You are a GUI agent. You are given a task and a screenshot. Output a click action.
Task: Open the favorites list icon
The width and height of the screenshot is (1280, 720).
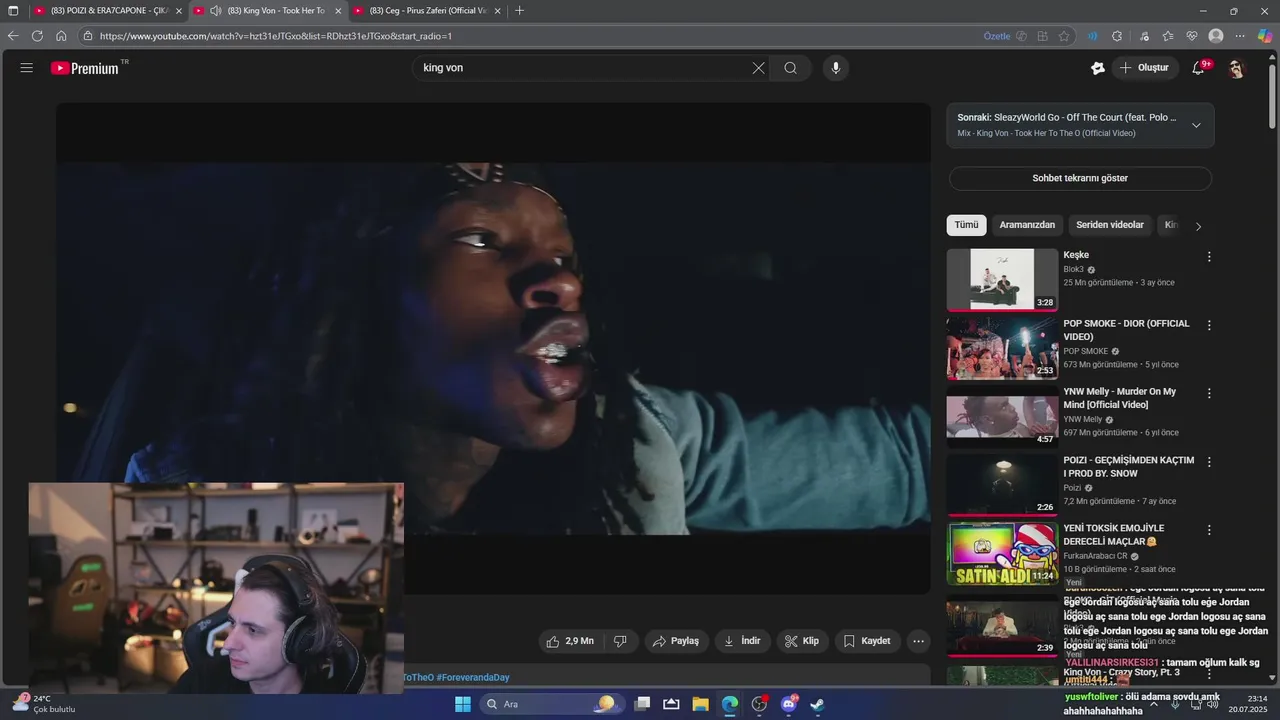click(1168, 36)
